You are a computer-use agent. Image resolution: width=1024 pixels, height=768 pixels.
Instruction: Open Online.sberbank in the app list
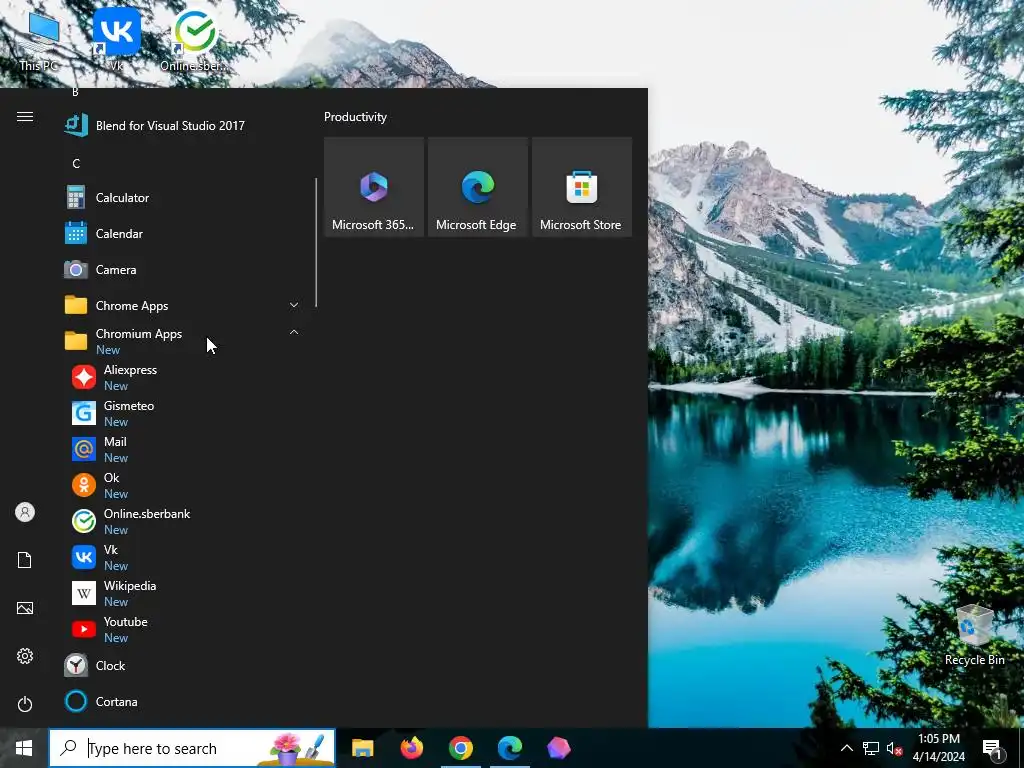pos(183,520)
